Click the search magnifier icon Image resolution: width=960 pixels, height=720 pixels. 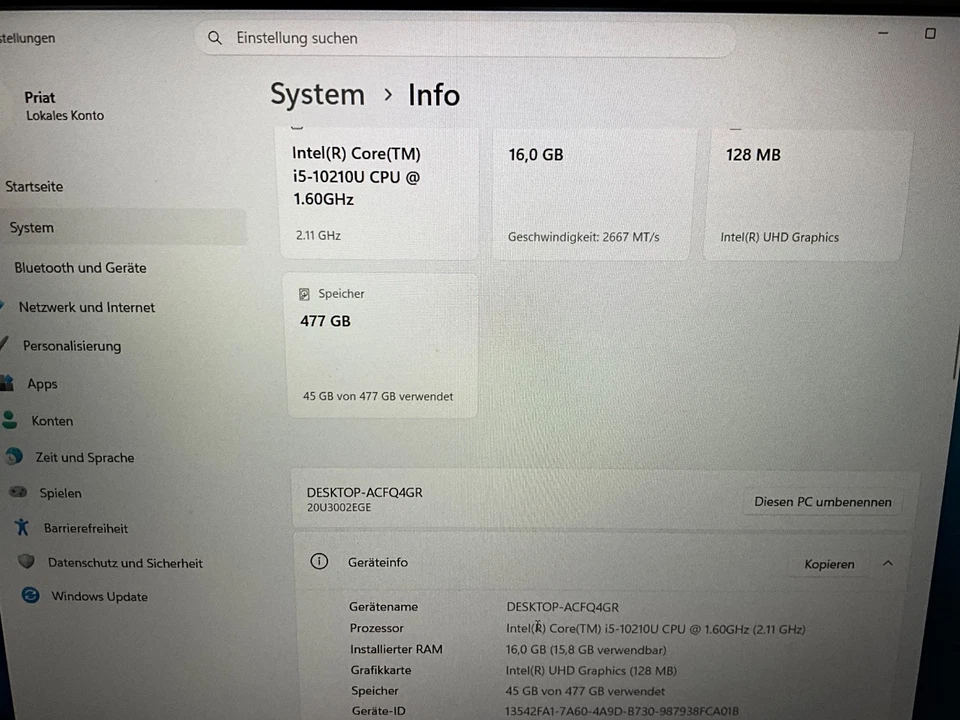(x=215, y=38)
